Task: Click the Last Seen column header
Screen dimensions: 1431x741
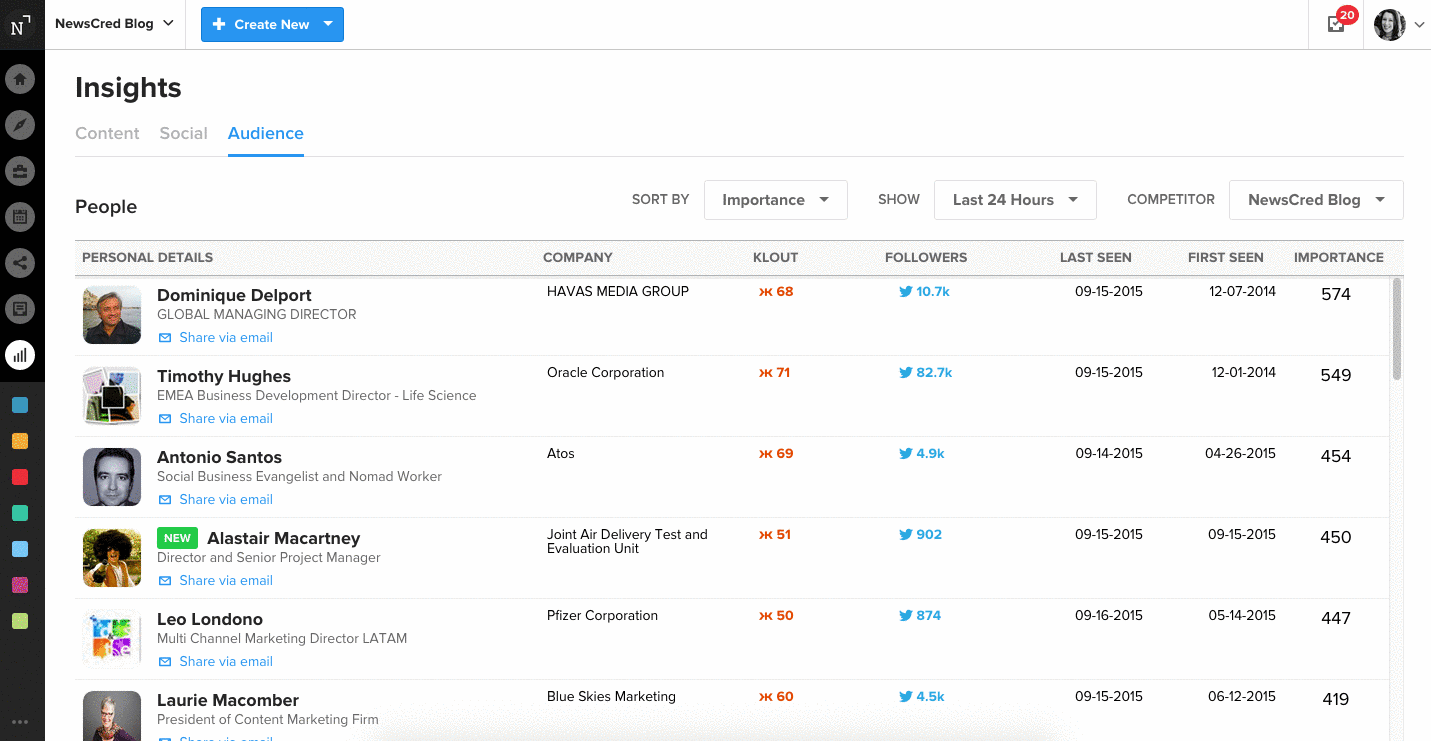Action: pyautogui.click(x=1095, y=257)
